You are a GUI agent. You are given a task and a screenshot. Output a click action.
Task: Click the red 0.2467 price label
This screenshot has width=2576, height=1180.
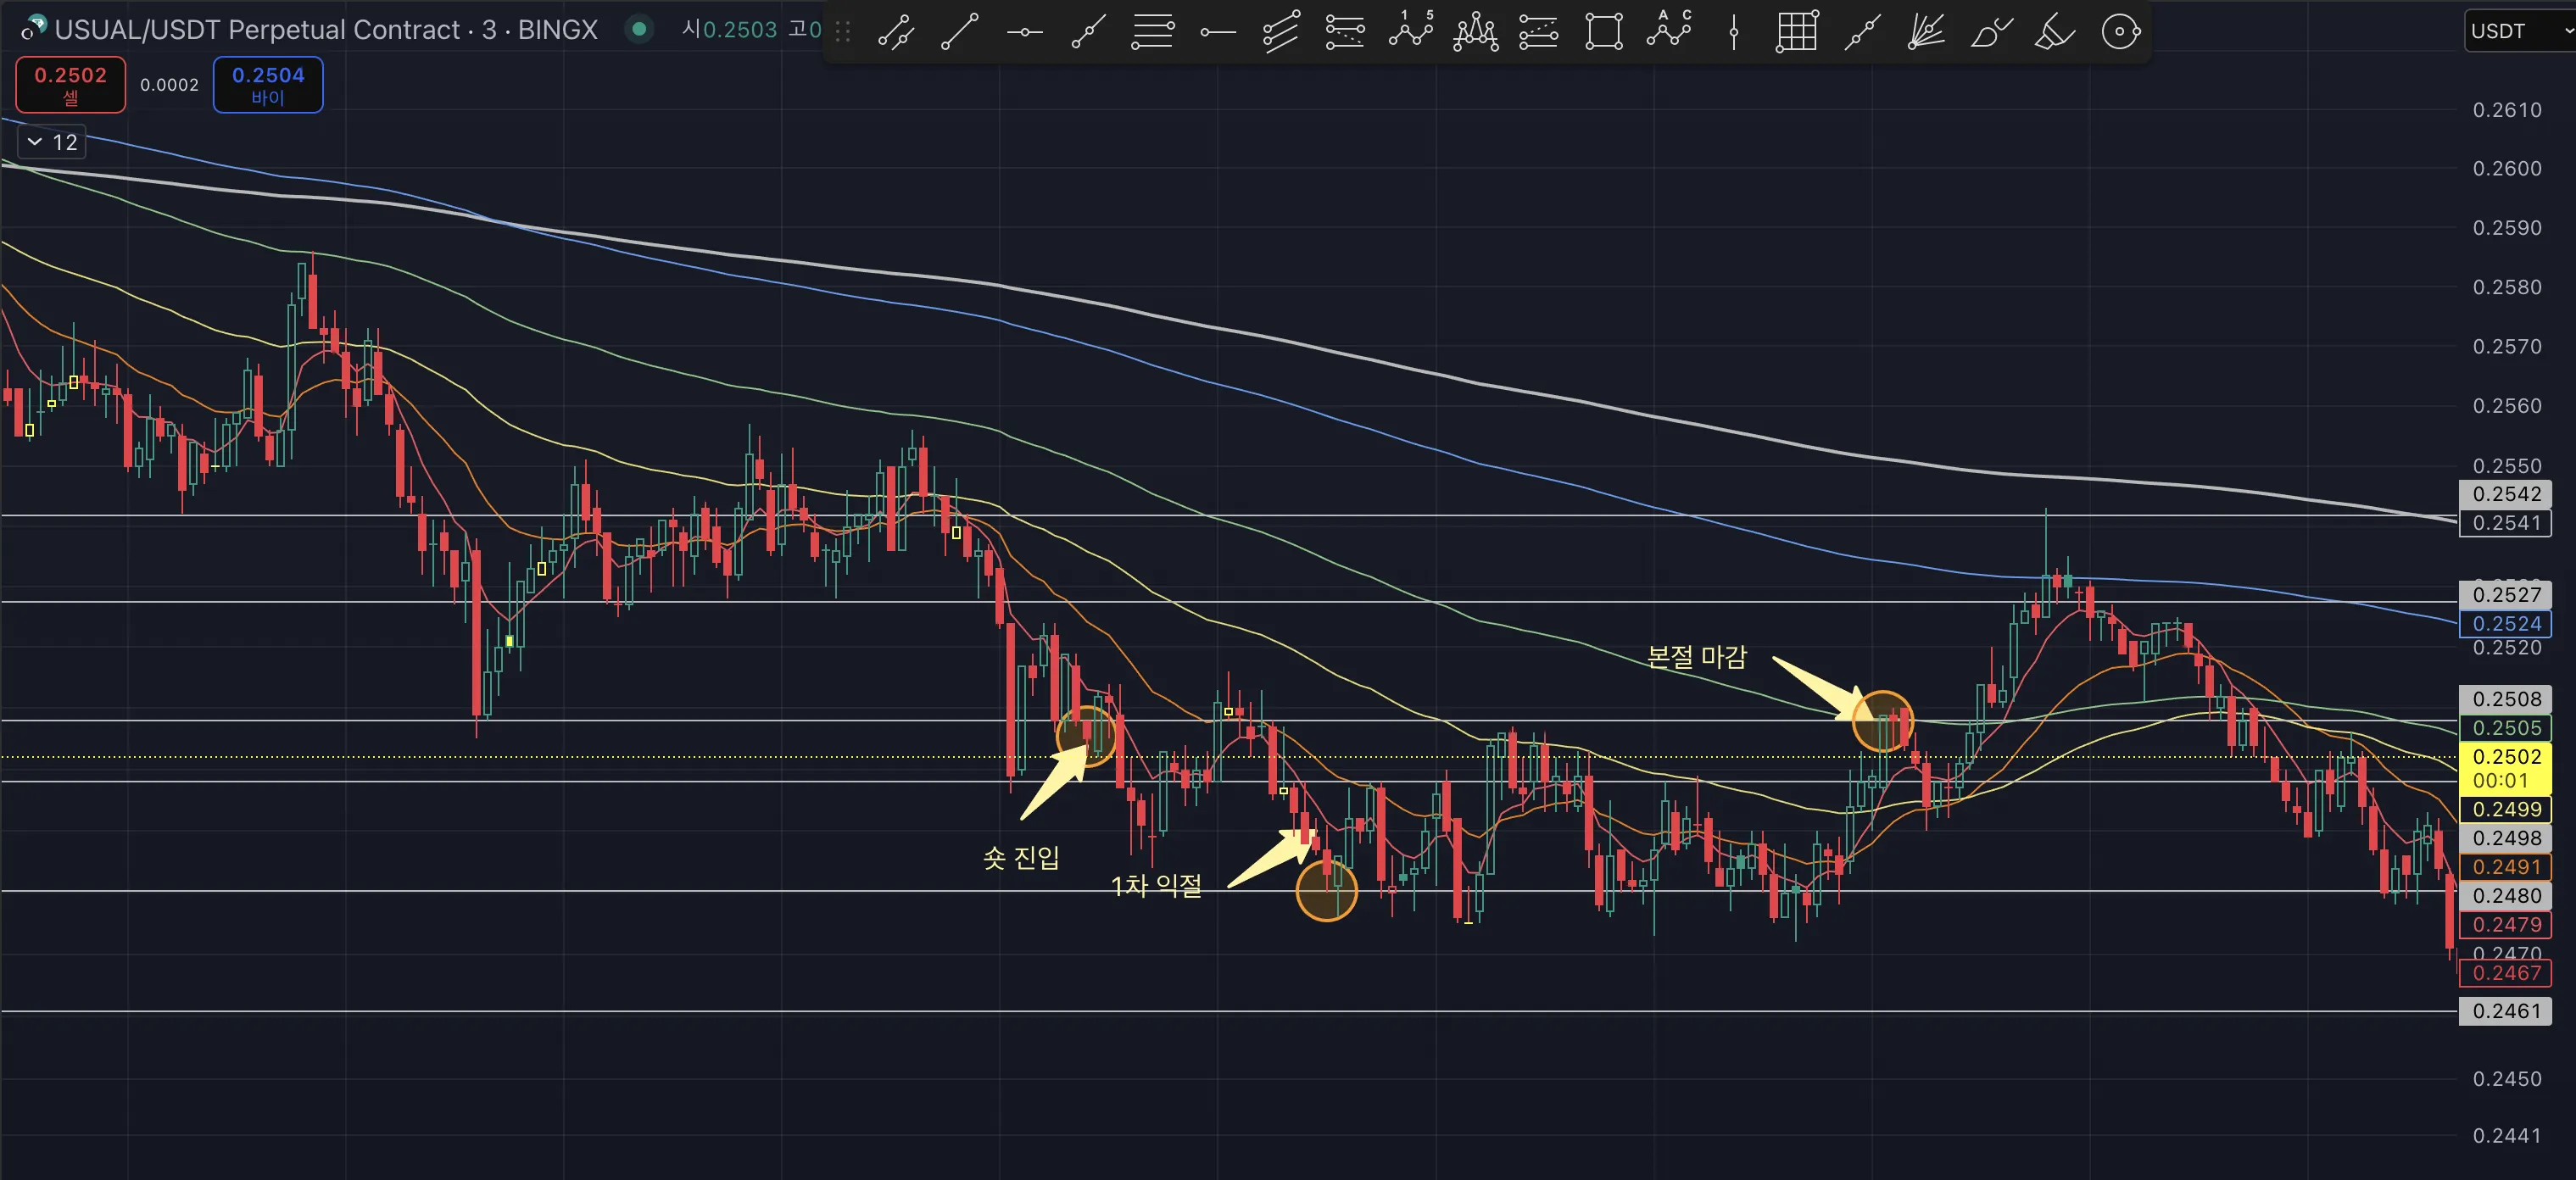2505,973
